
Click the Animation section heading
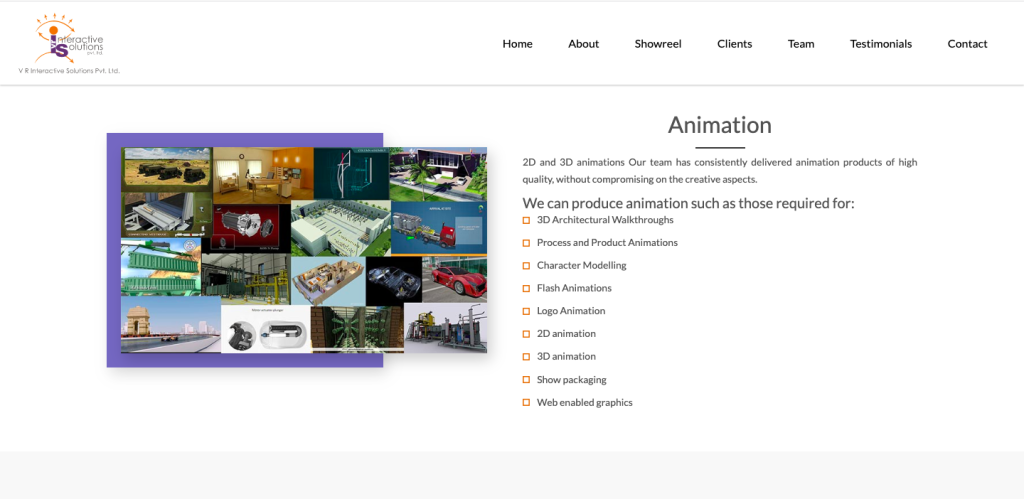(x=719, y=125)
